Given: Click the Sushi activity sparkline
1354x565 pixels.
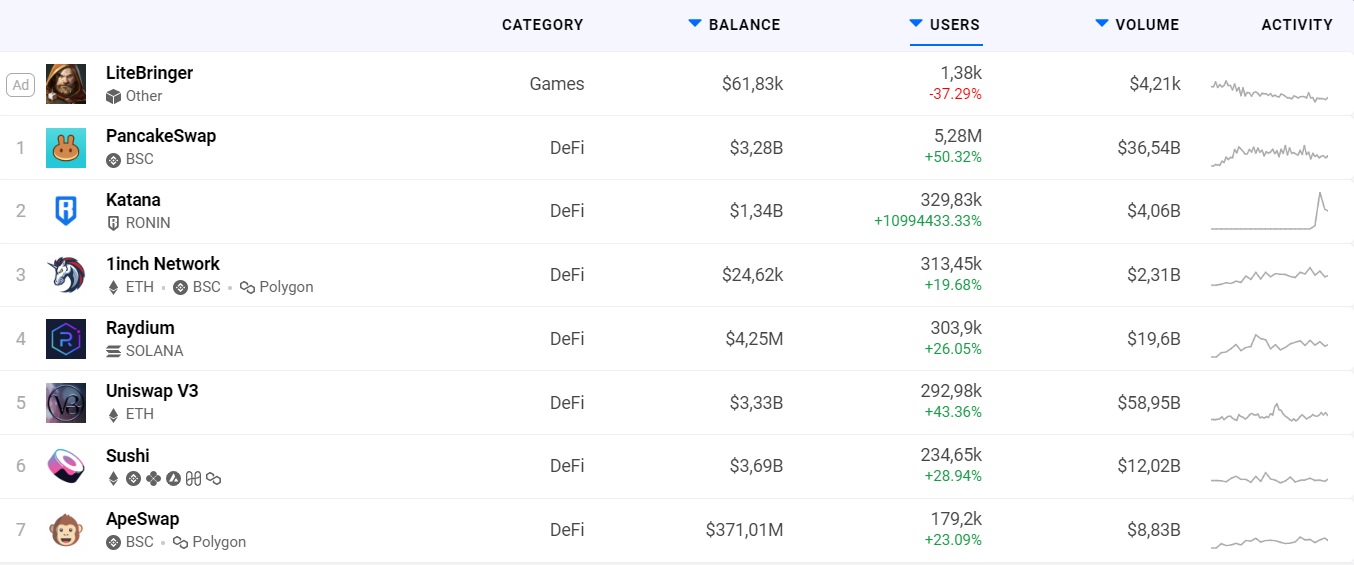Looking at the screenshot, I should click(1270, 478).
